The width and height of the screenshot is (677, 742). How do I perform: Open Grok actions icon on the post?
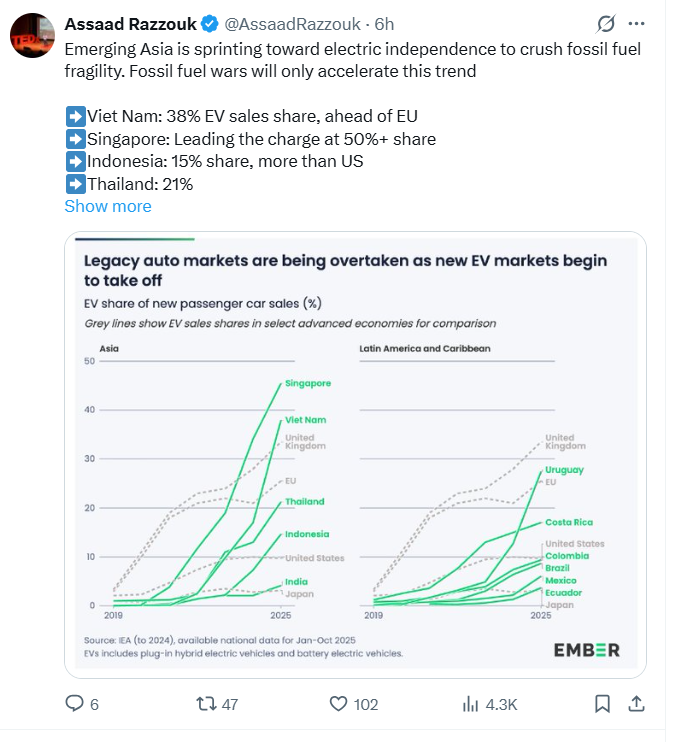click(x=605, y=23)
